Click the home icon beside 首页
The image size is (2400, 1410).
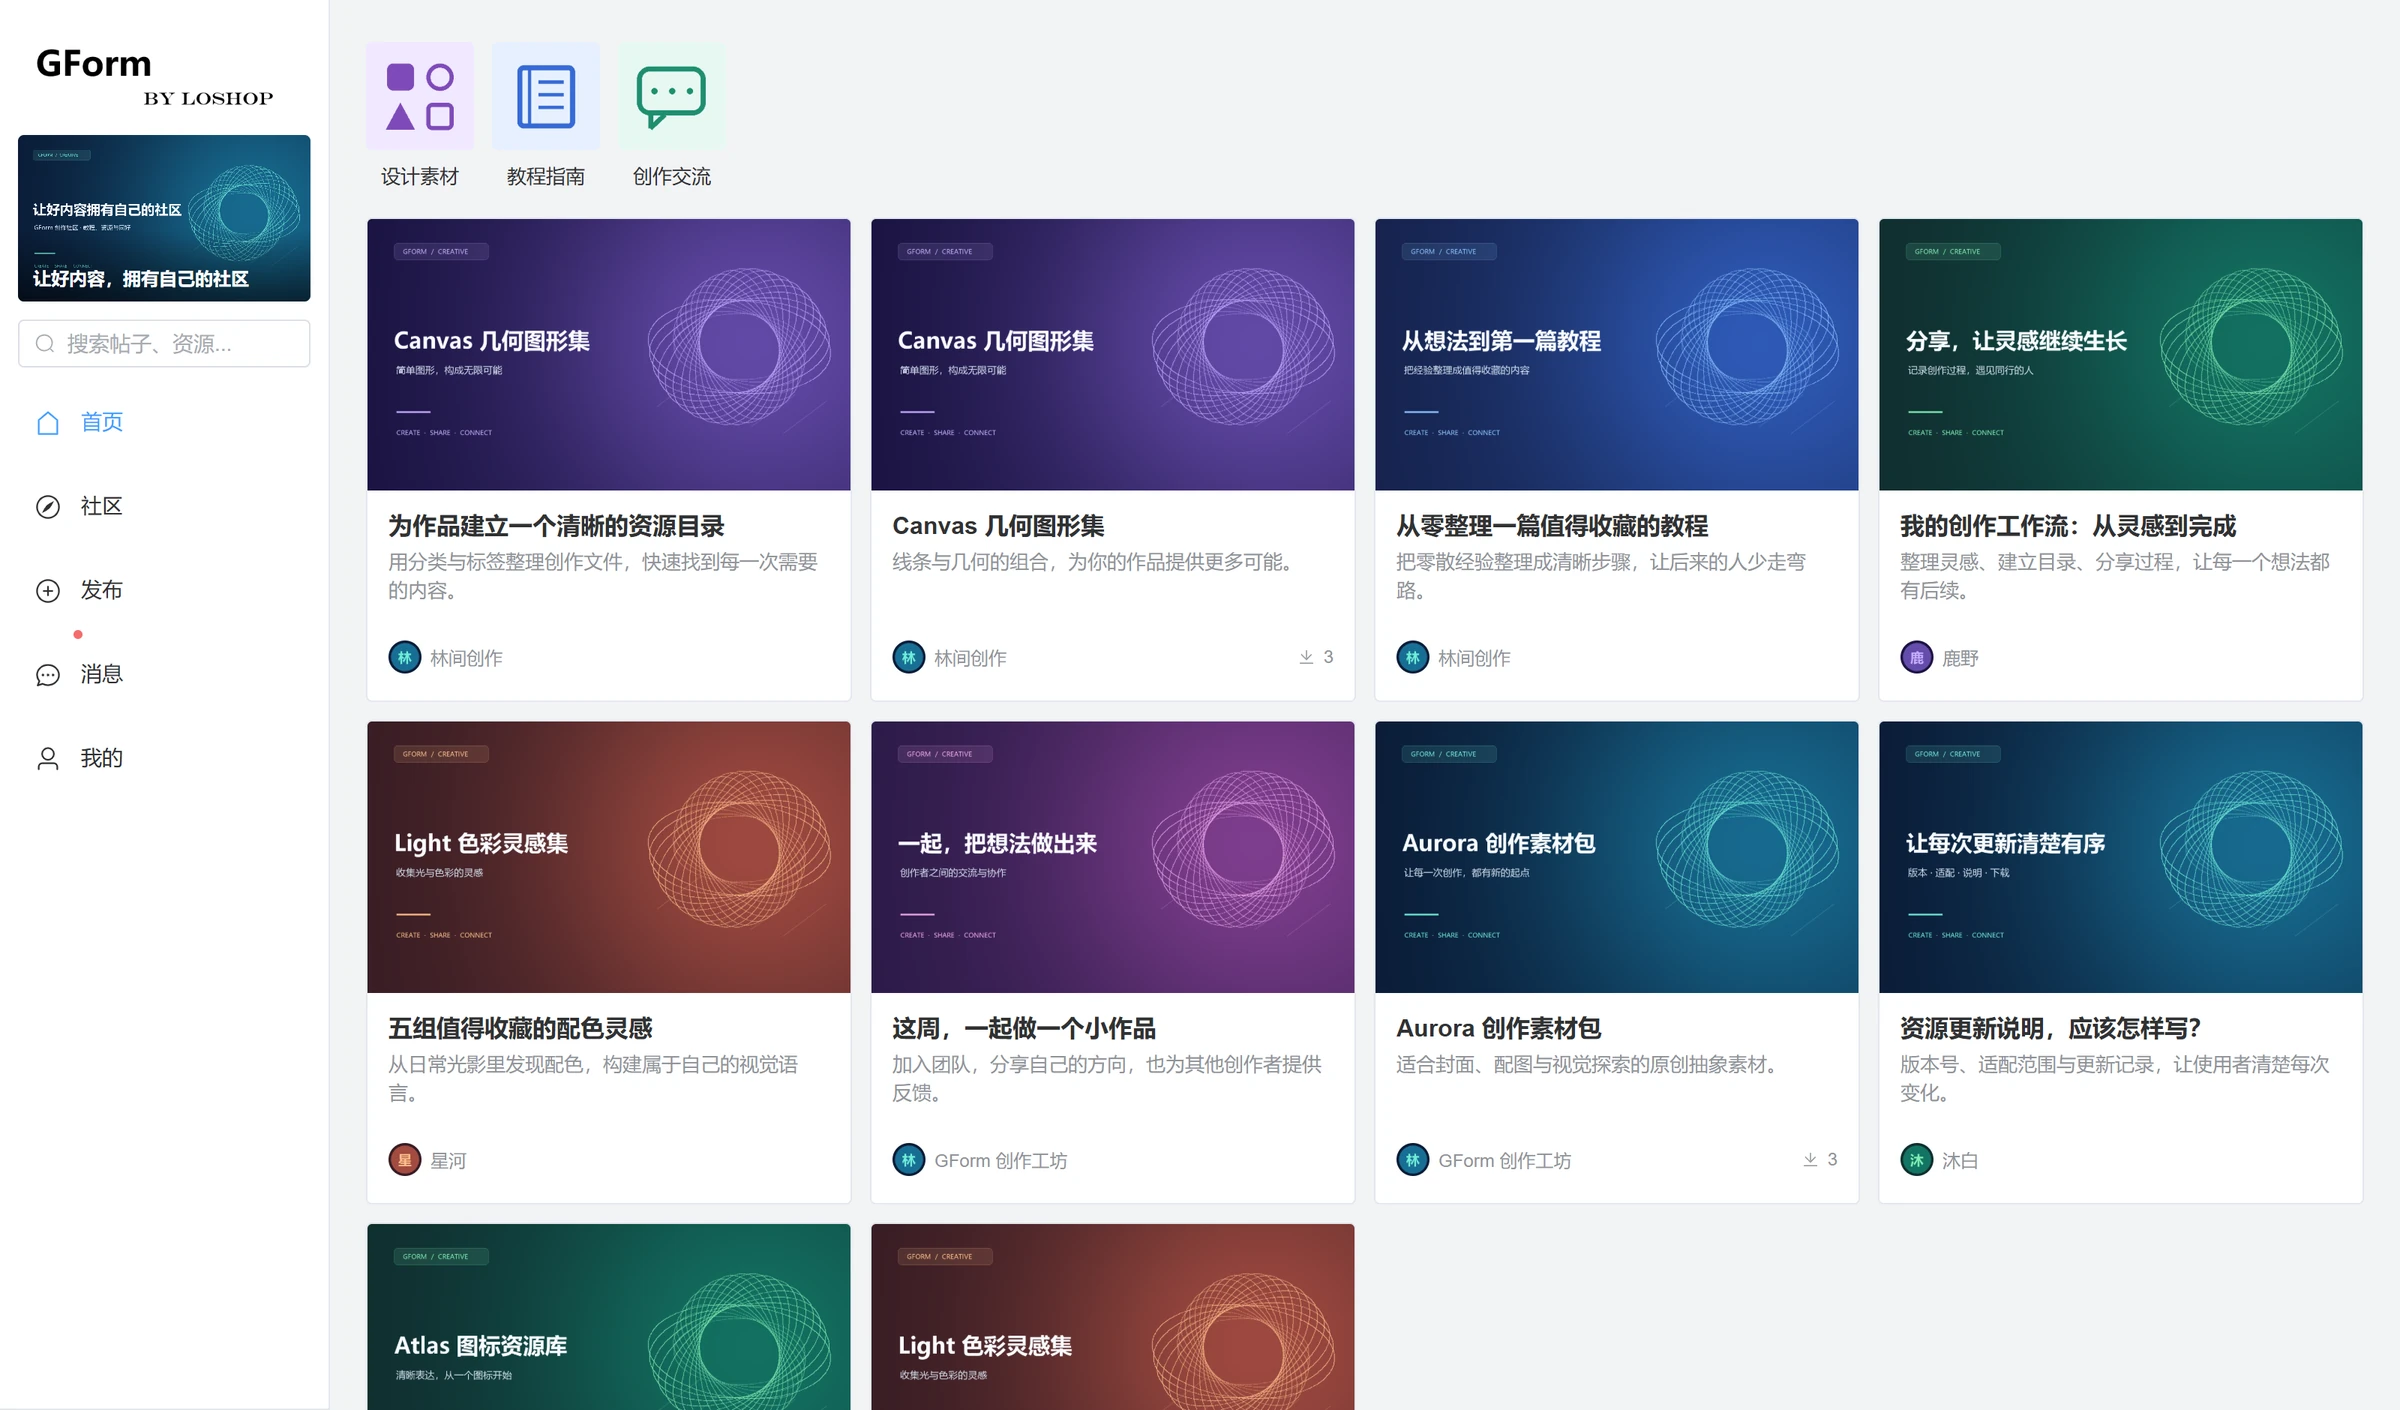pyautogui.click(x=48, y=423)
